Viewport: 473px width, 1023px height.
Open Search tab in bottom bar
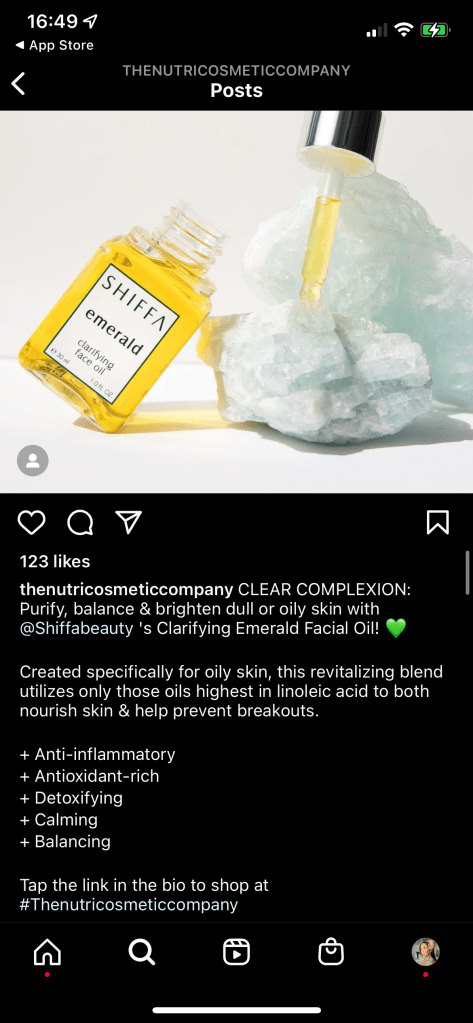pyautogui.click(x=142, y=953)
